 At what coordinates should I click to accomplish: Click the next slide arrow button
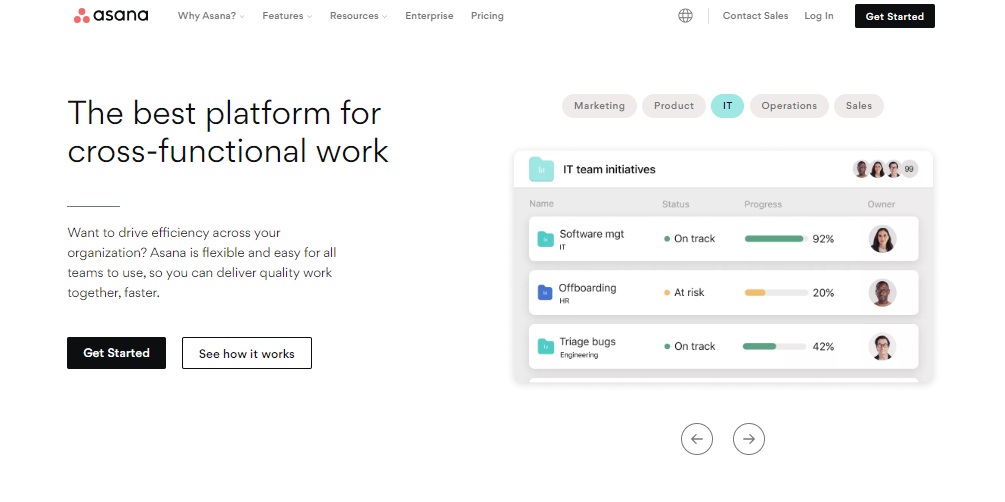(749, 439)
